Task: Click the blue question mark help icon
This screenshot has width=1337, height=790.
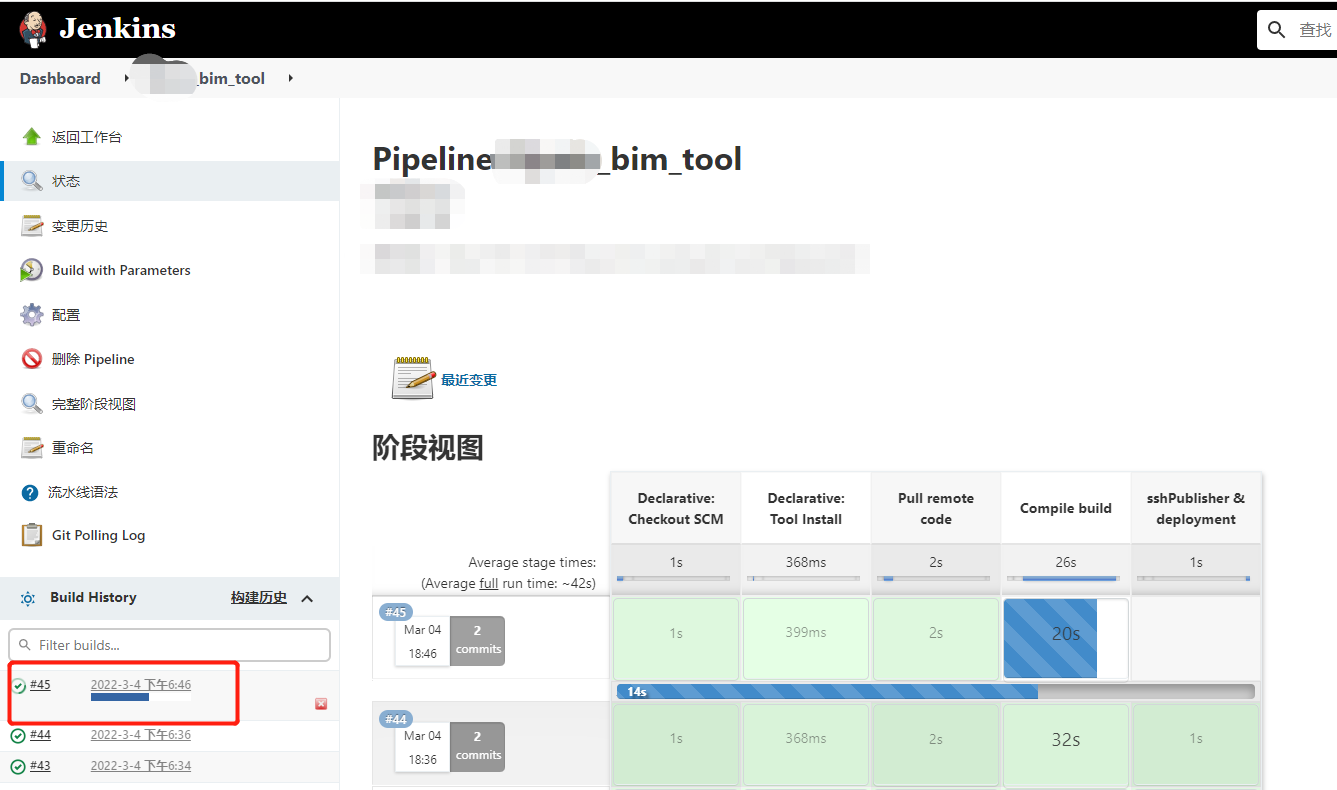Action: coord(30,492)
